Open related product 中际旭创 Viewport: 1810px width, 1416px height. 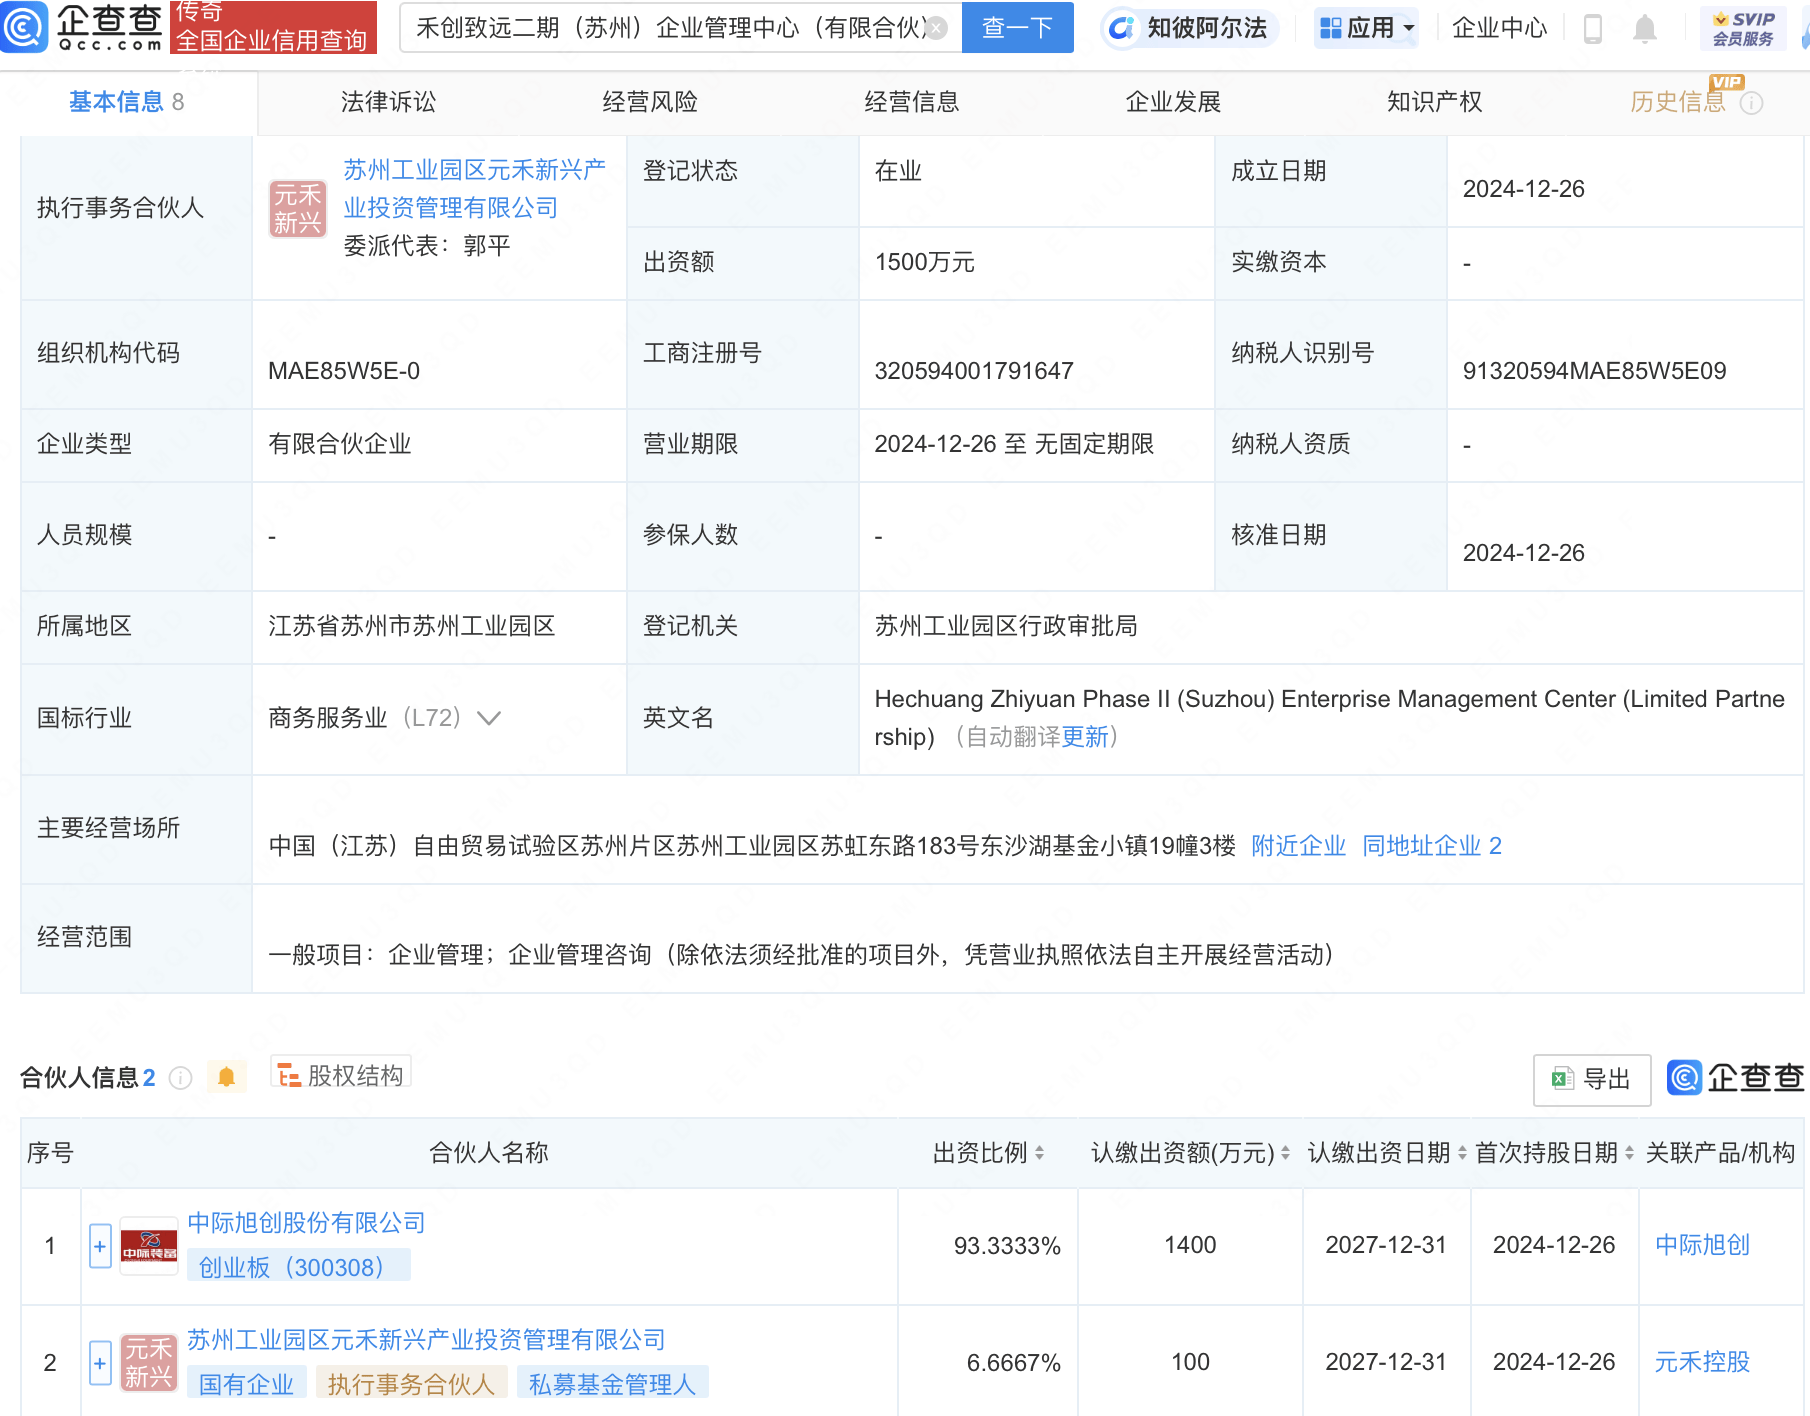coord(1702,1245)
